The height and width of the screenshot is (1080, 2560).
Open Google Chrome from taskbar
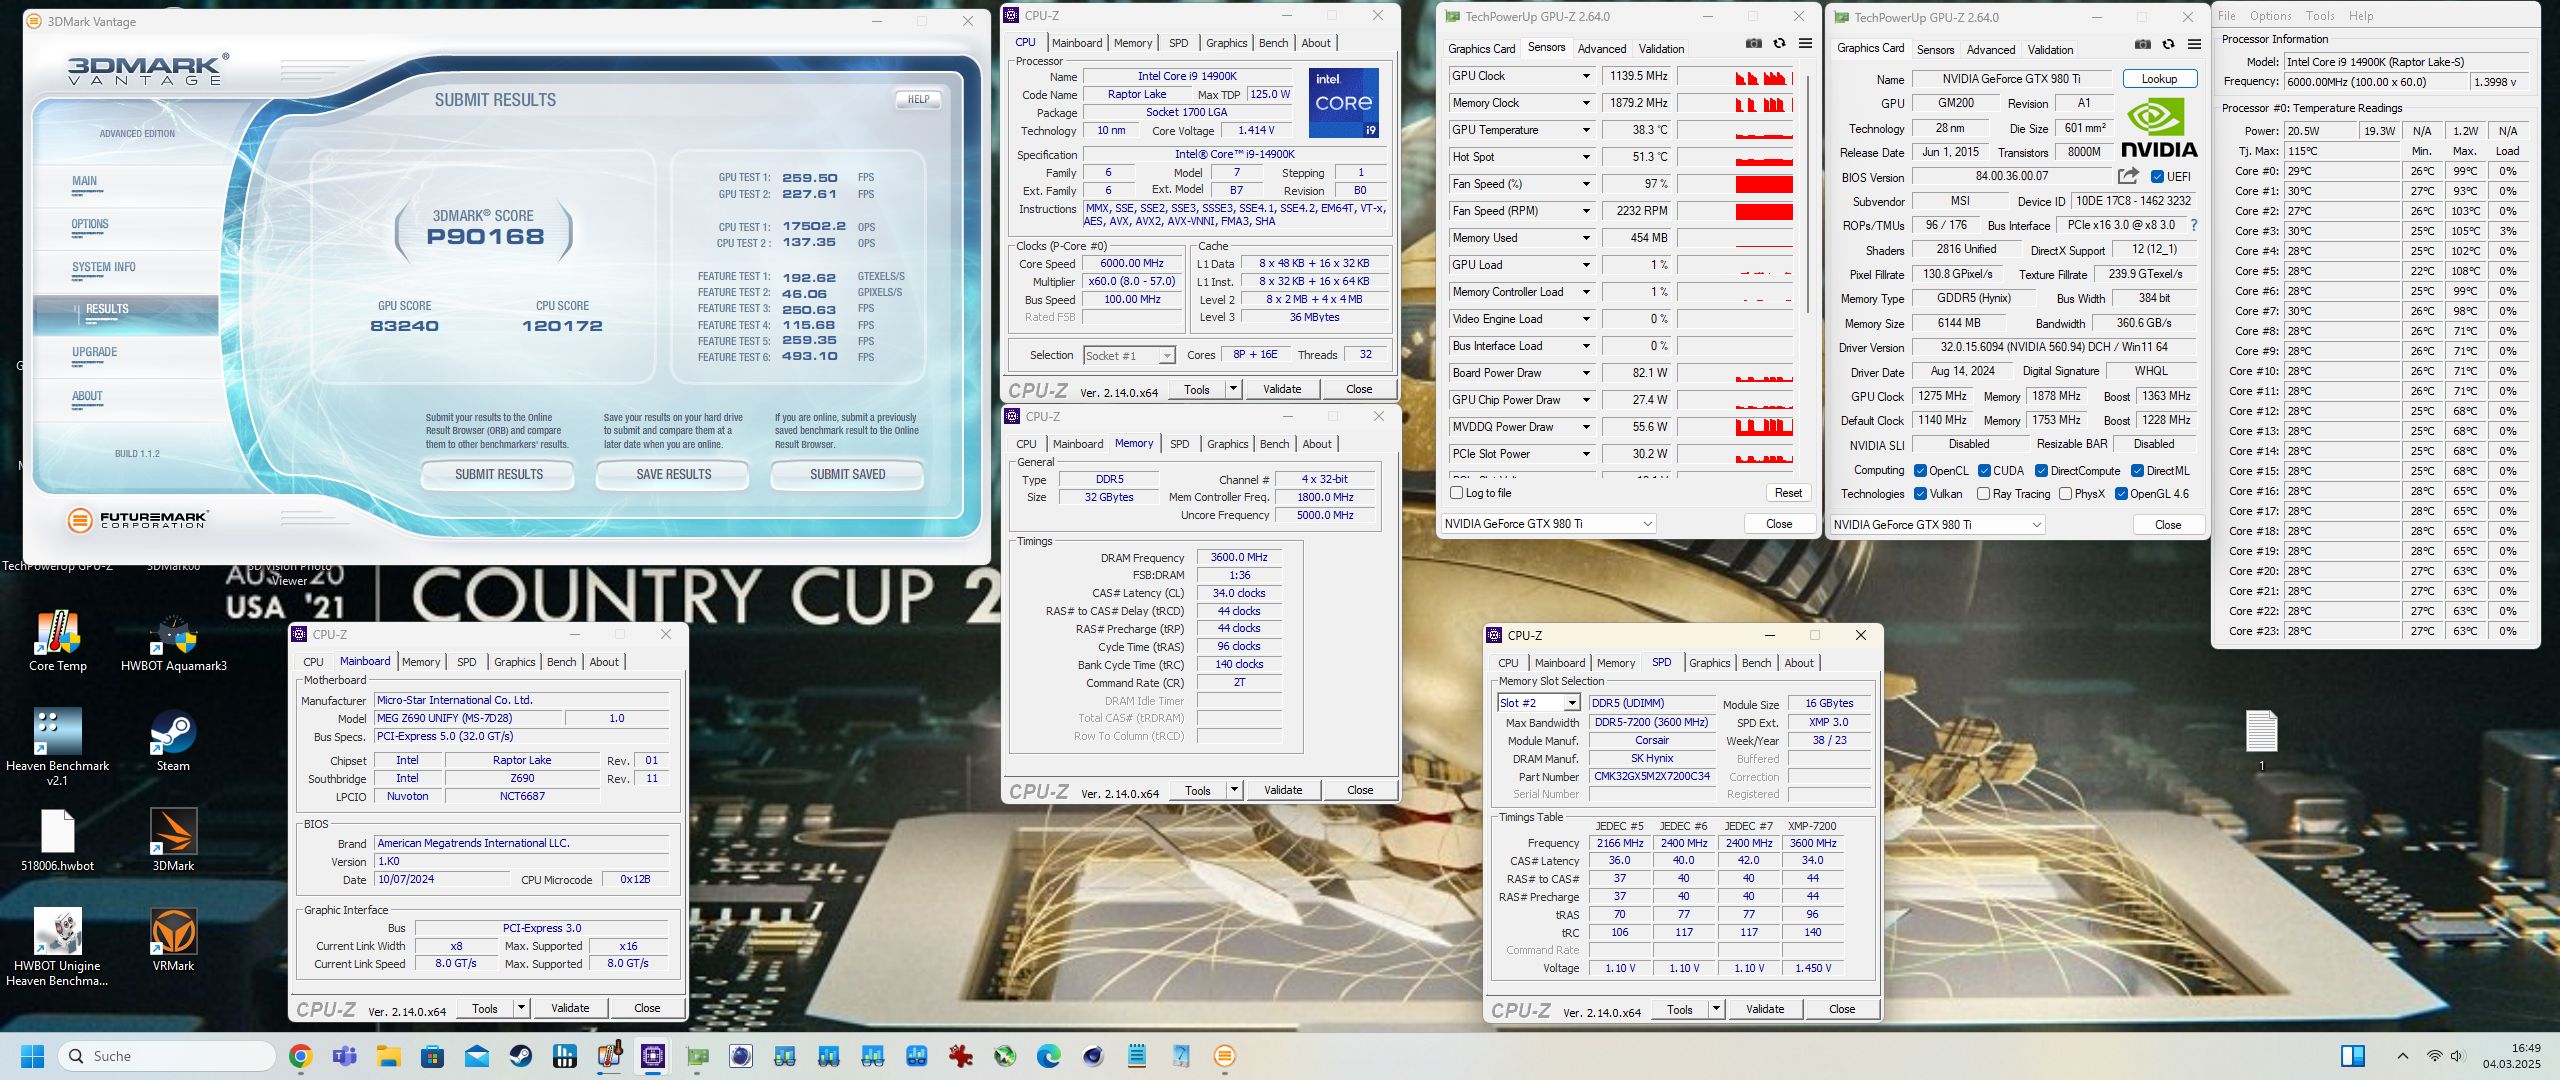pos(300,1056)
